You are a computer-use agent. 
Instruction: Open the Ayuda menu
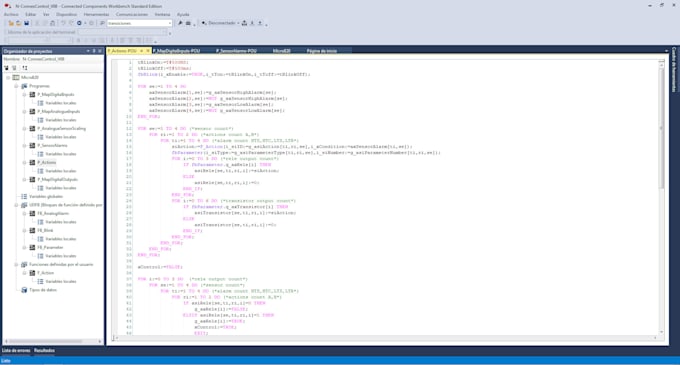pyautogui.click(x=183, y=14)
